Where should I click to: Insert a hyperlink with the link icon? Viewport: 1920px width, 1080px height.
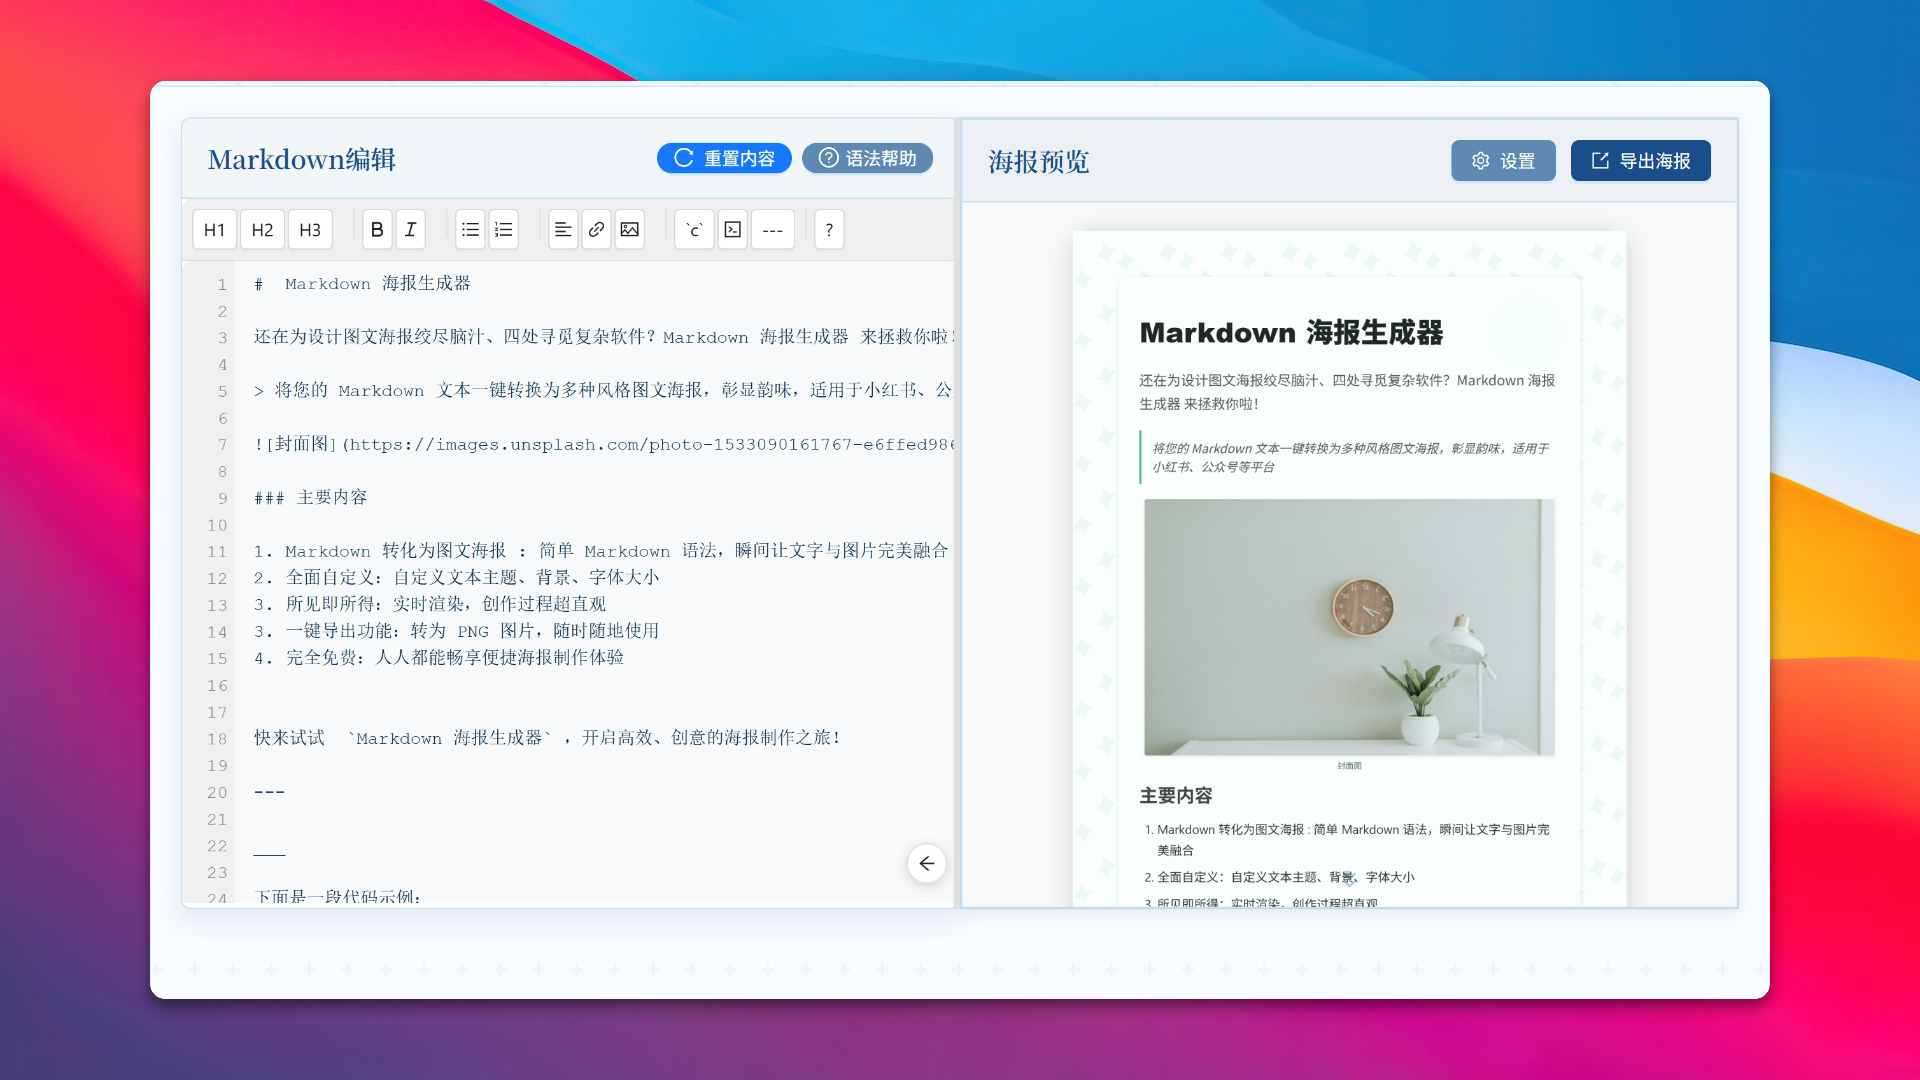click(x=596, y=230)
